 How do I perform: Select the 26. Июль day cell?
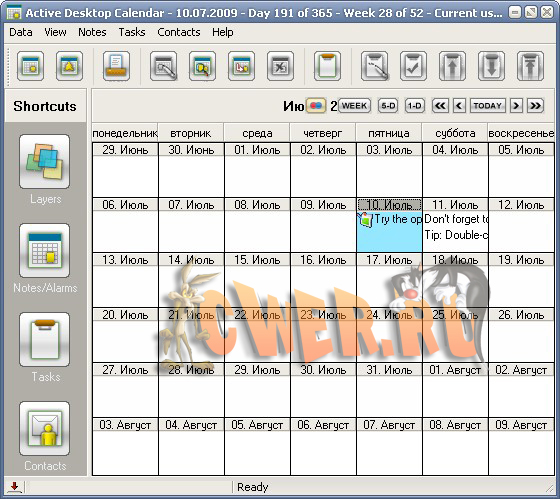[521, 335]
